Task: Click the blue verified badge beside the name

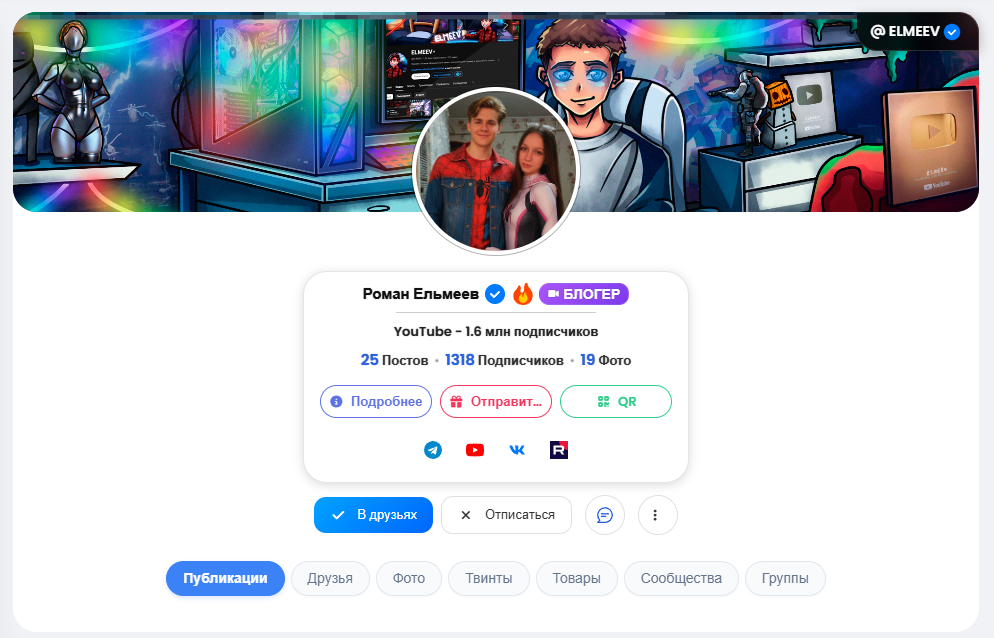Action: pos(494,294)
